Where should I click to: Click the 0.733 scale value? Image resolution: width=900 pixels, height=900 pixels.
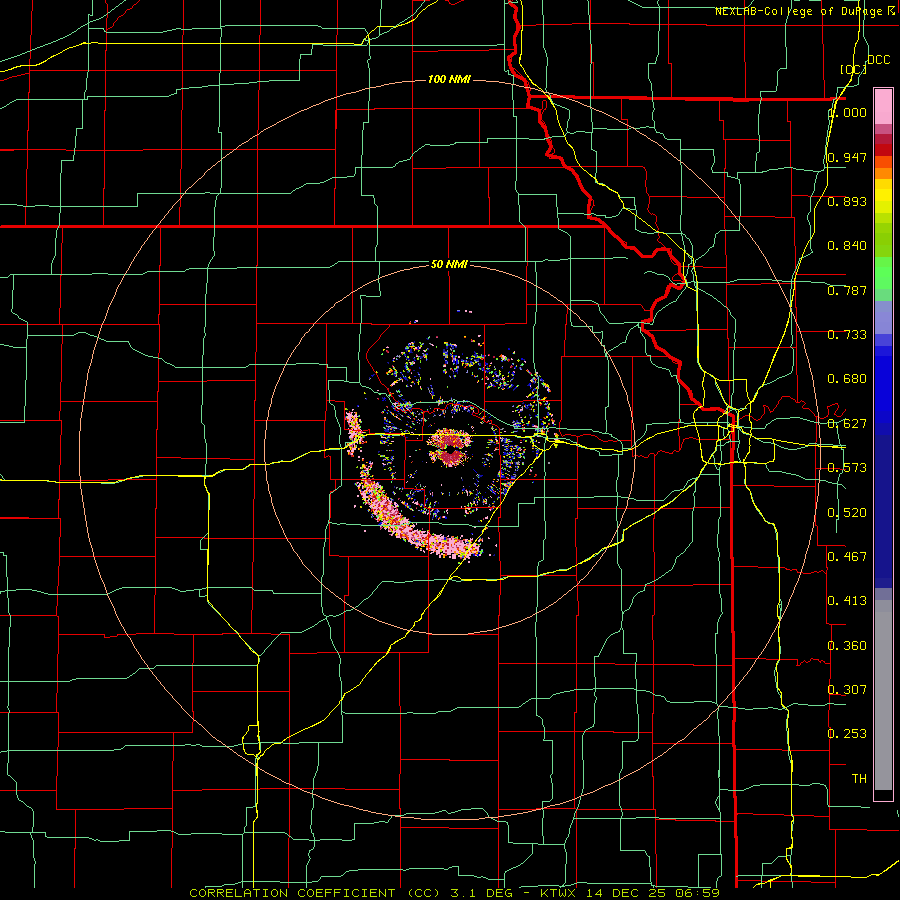(x=847, y=335)
